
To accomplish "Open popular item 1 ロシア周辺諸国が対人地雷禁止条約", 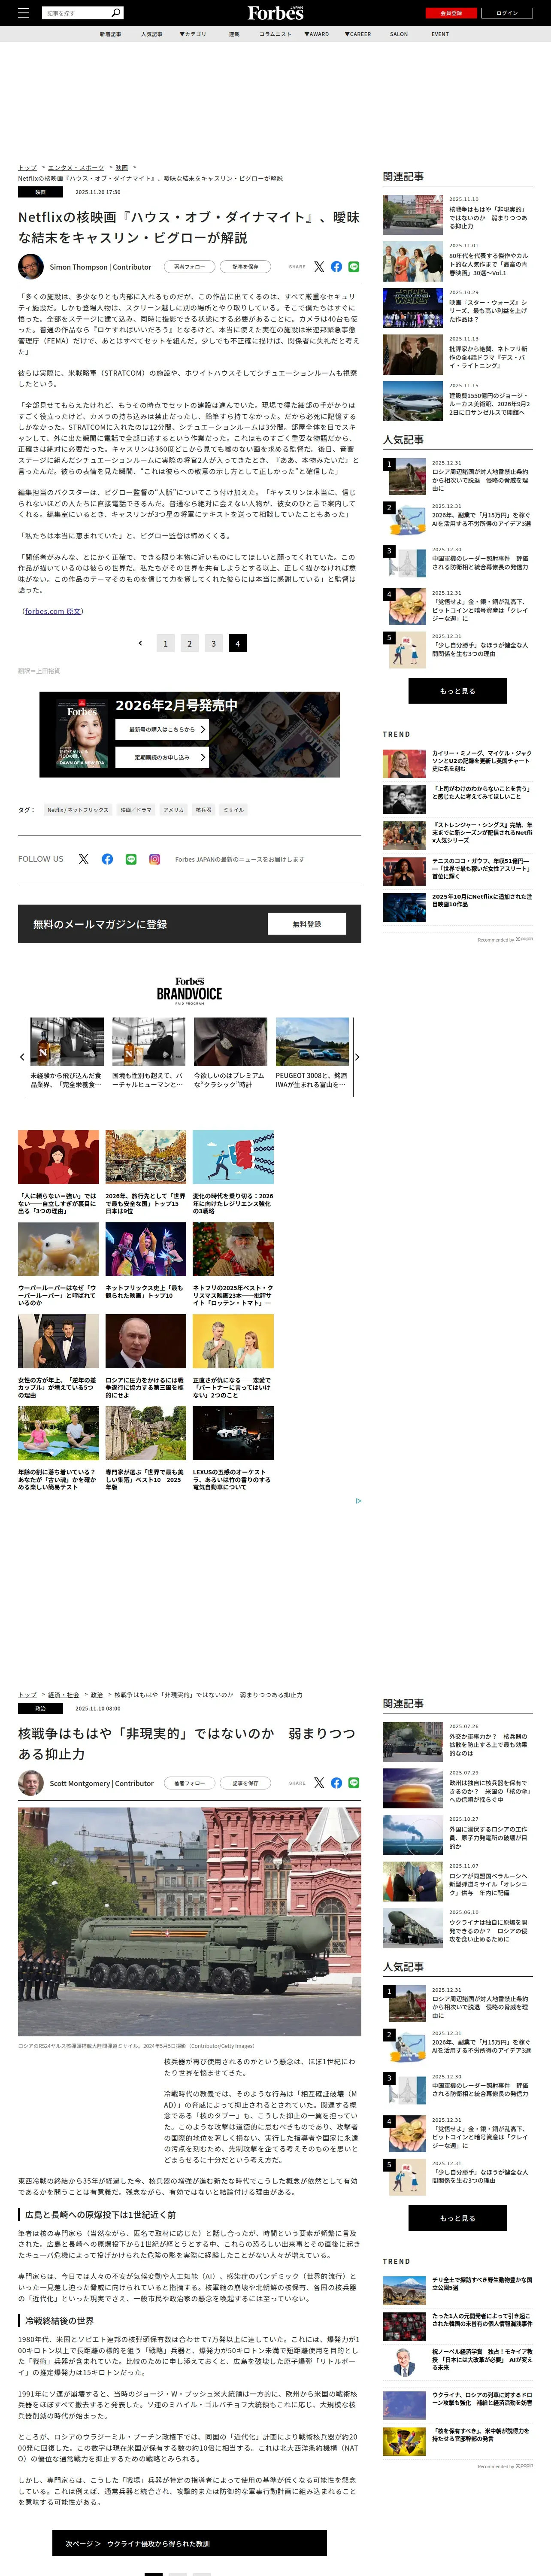I will tap(457, 476).
